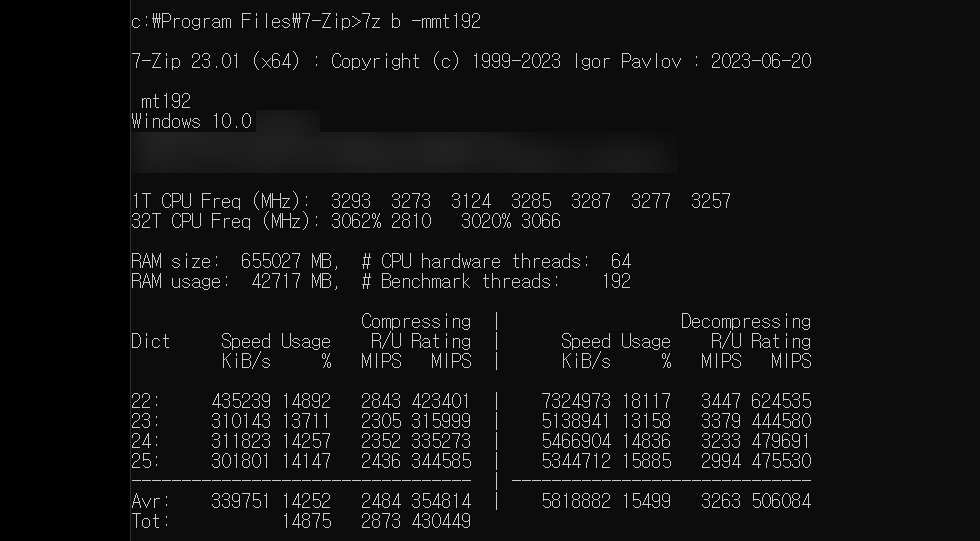
Task: Click the blurred system information line
Action: [404, 152]
